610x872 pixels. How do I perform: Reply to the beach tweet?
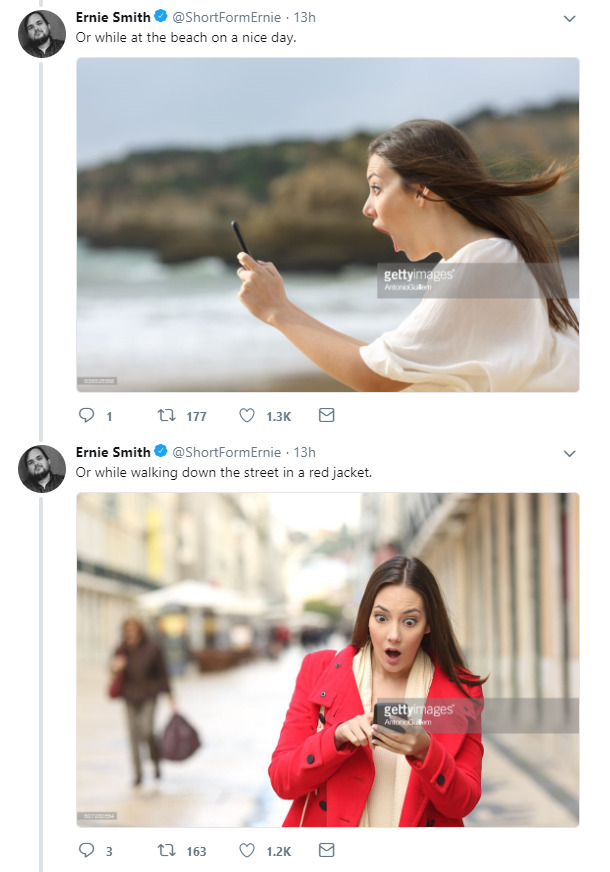[x=86, y=416]
